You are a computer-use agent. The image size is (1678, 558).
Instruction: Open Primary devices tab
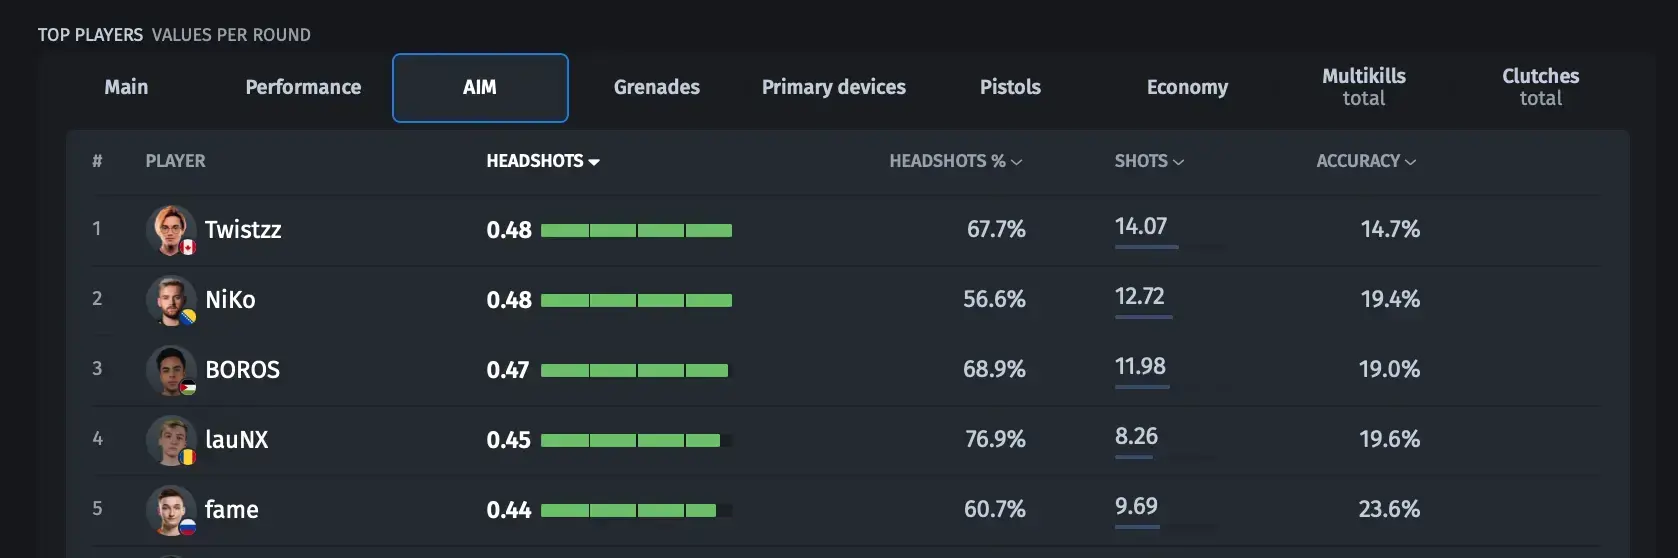(834, 88)
